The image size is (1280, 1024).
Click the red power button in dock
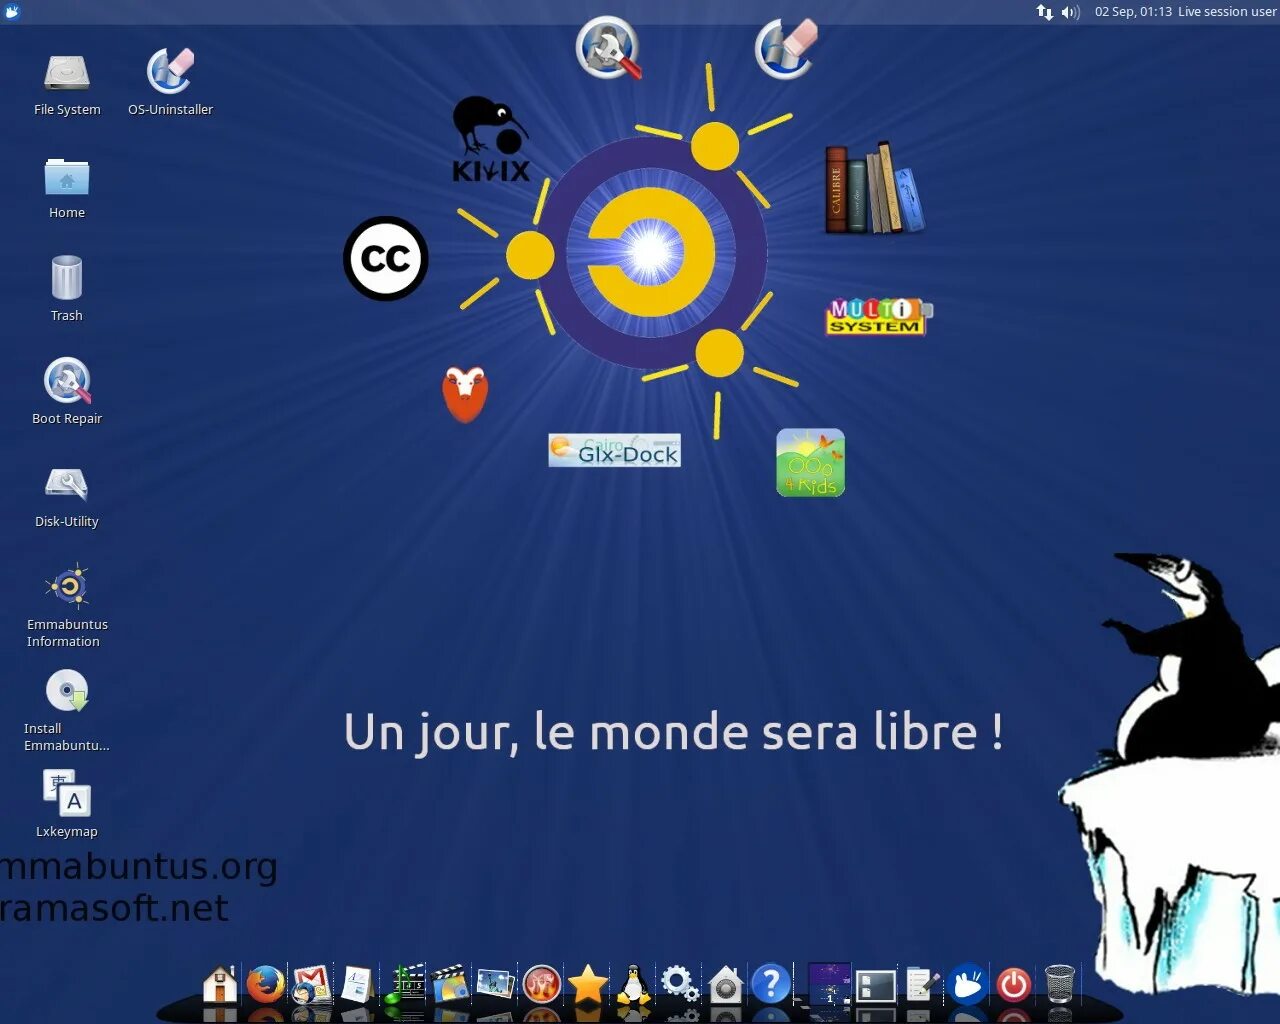1014,985
